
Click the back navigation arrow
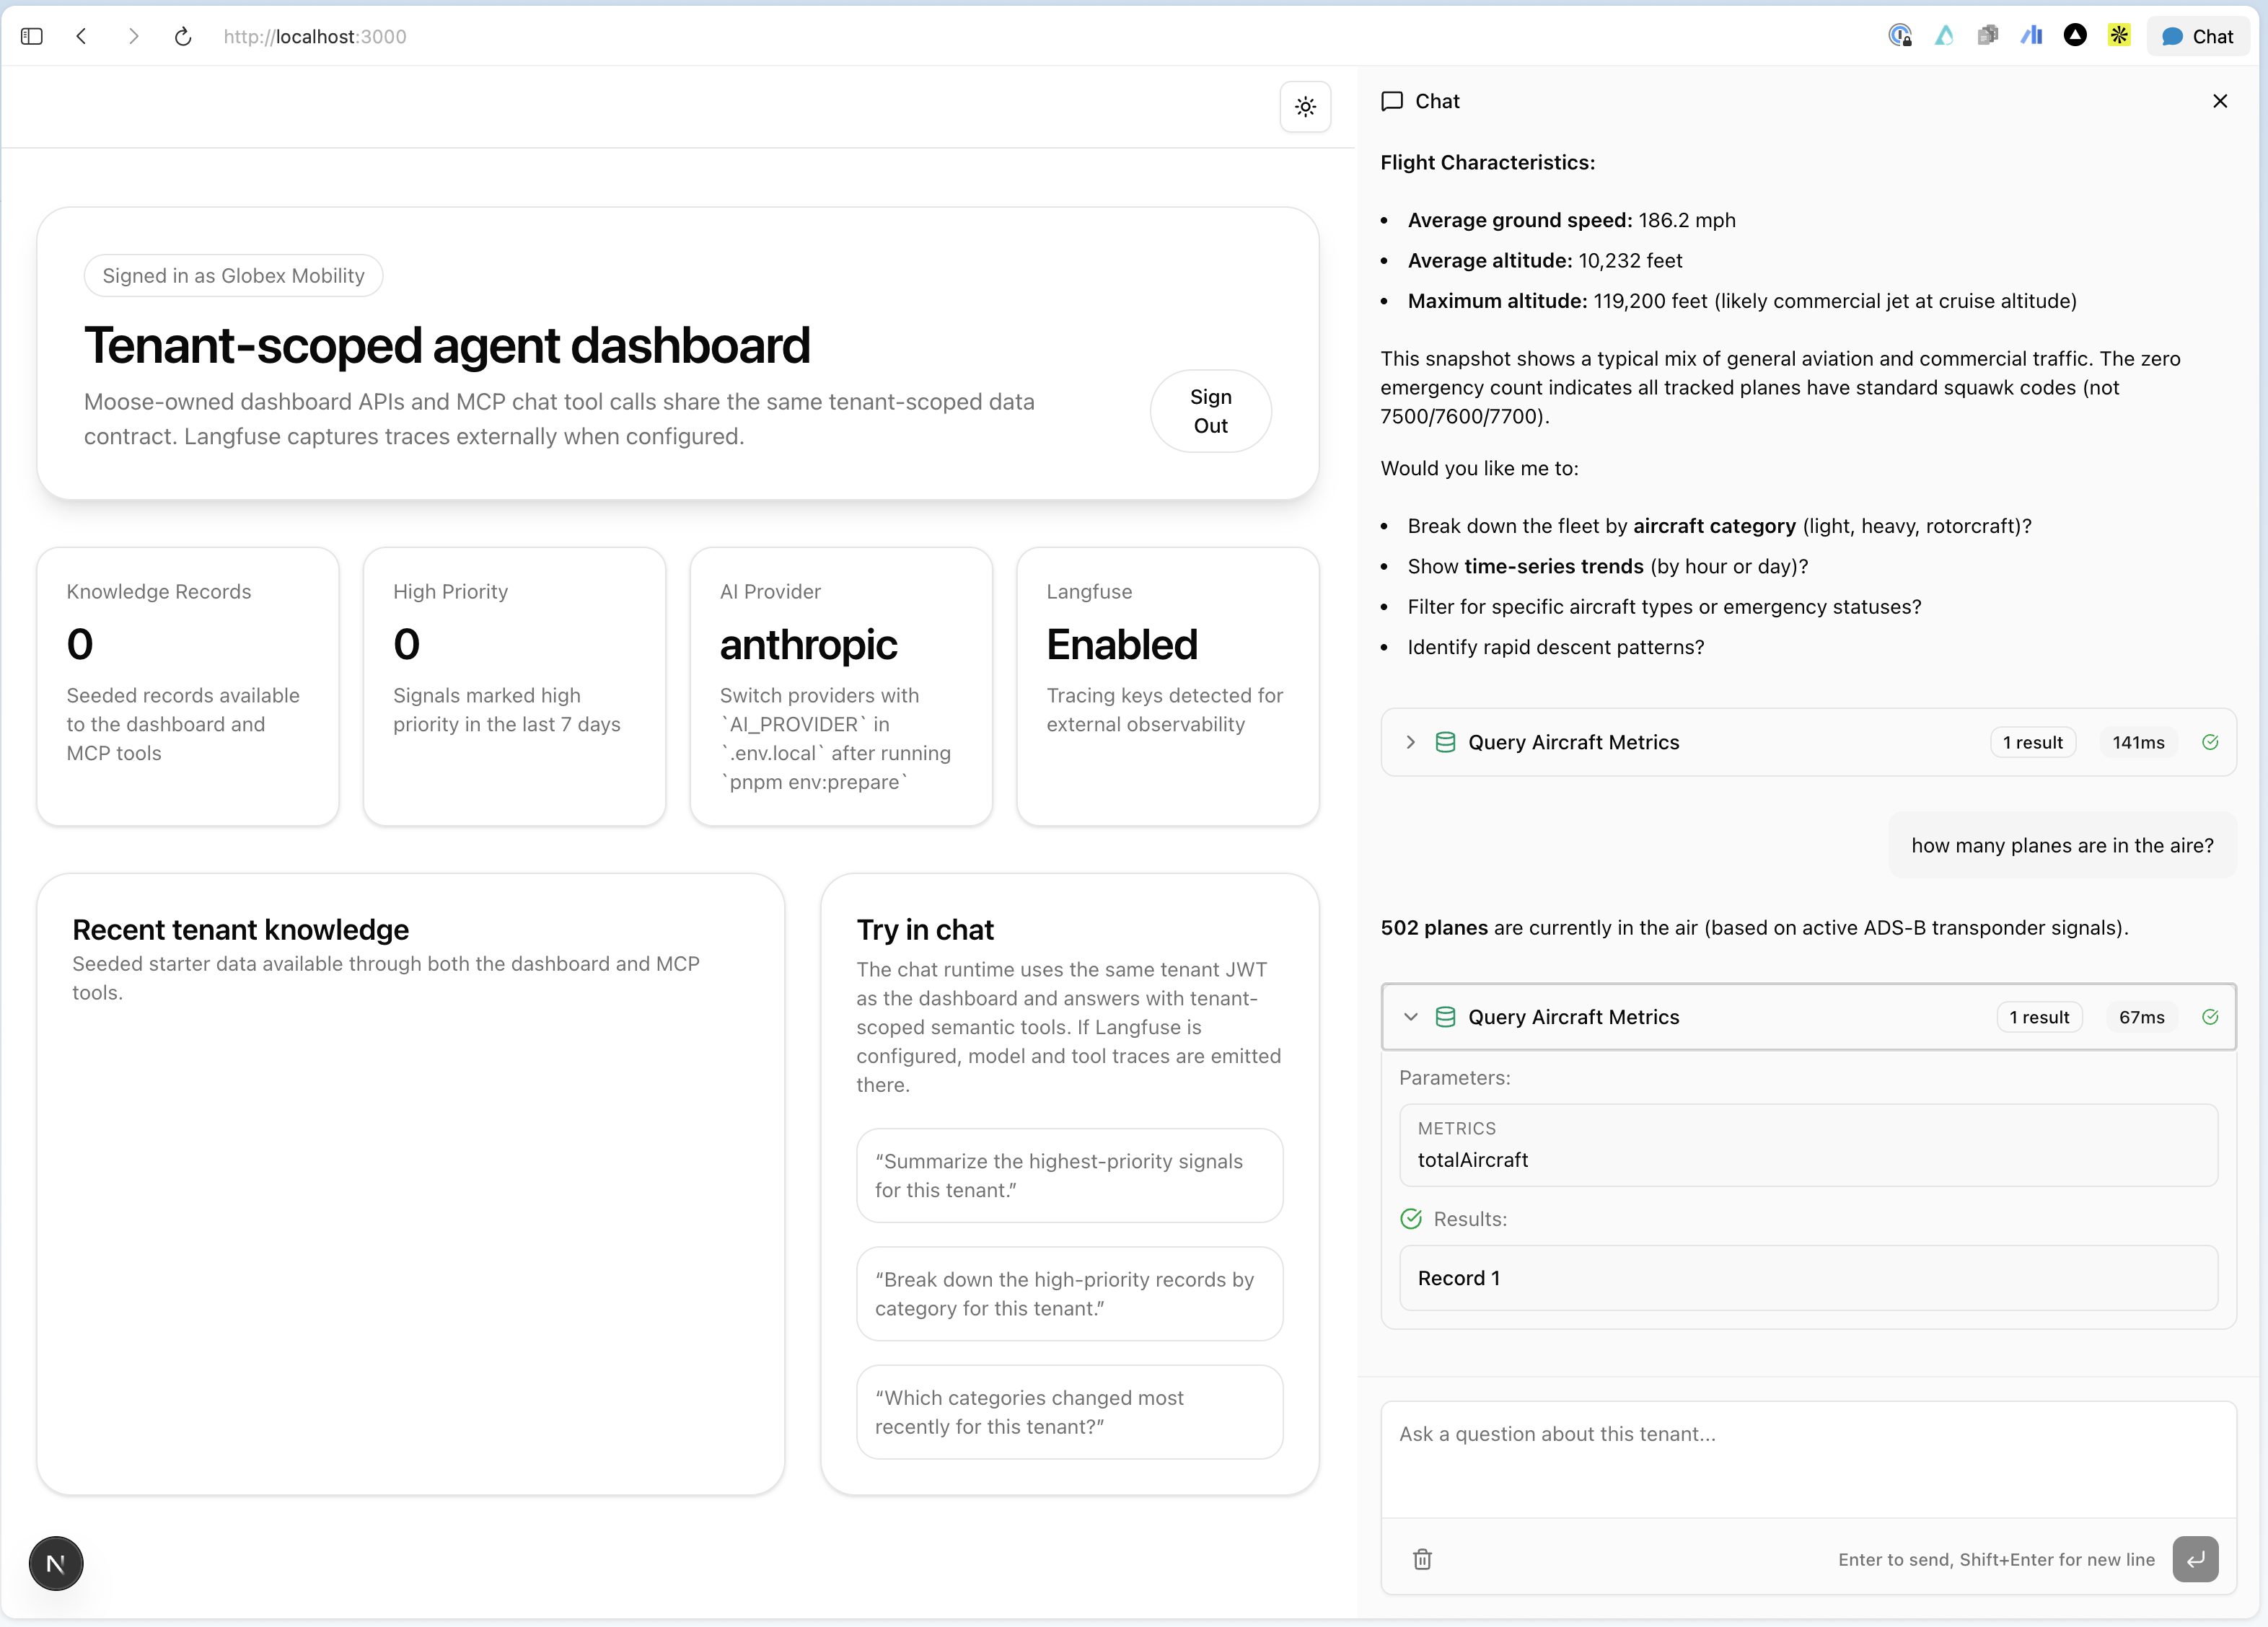(x=81, y=36)
